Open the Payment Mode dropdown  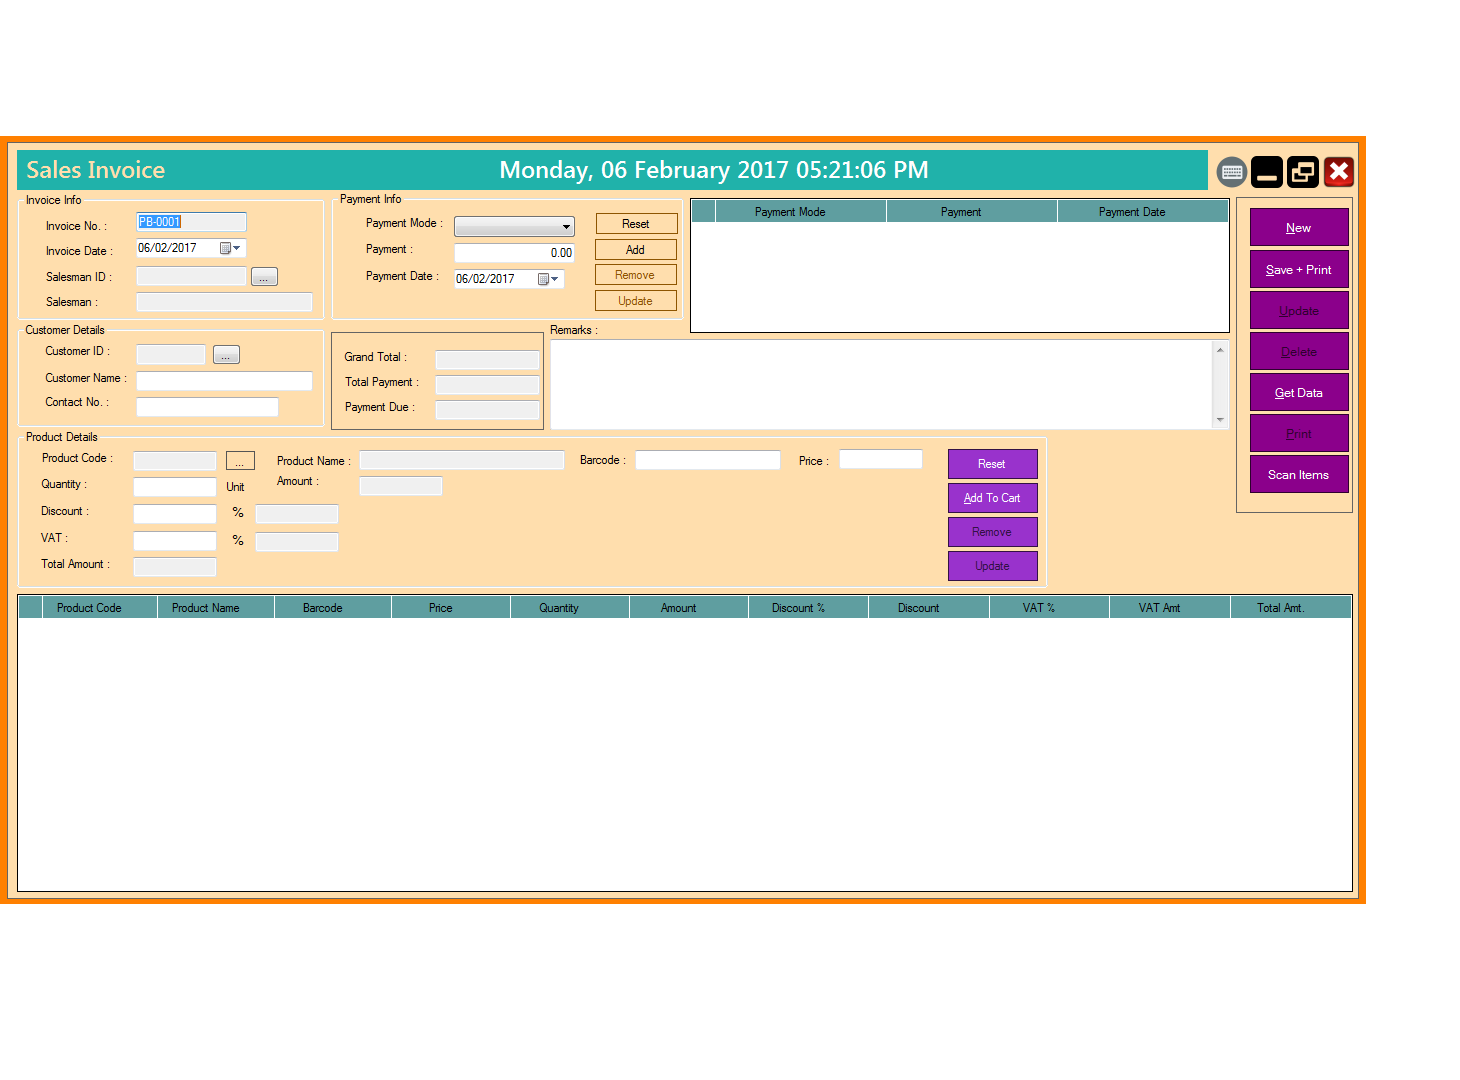tap(565, 226)
